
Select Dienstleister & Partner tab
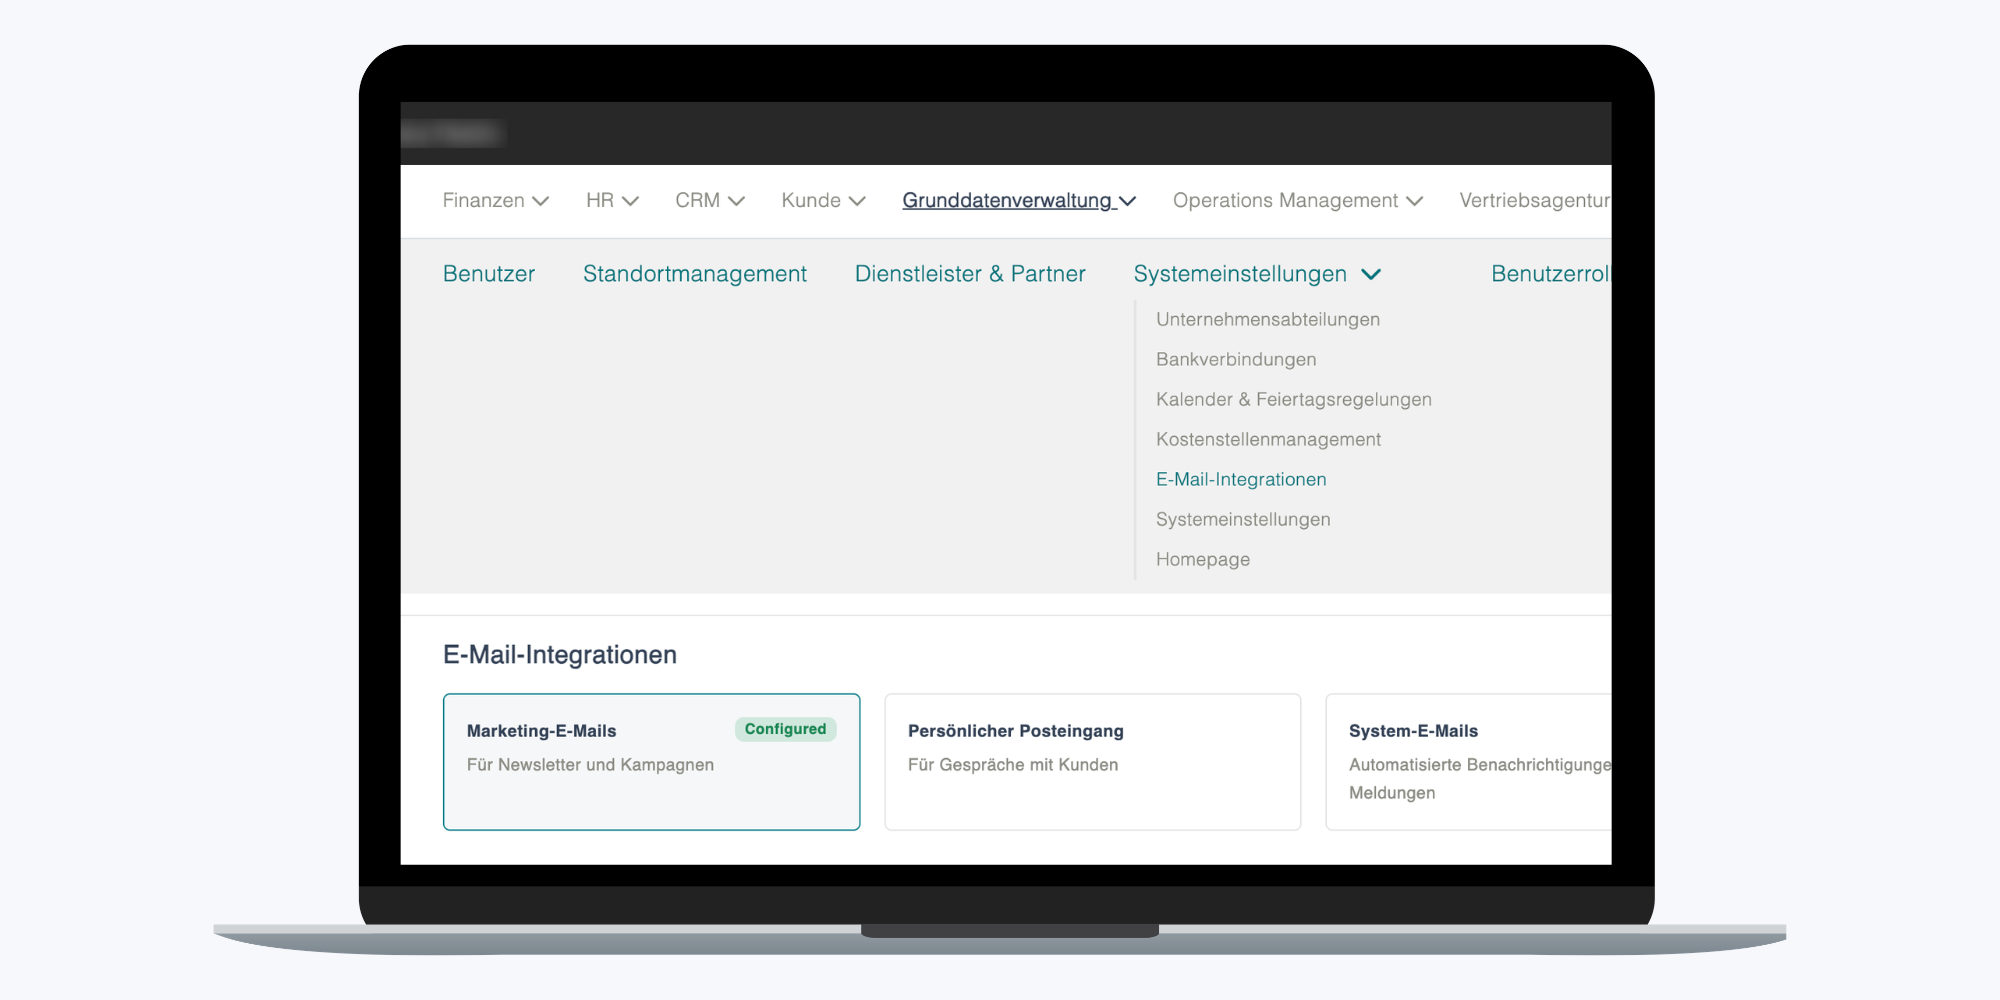point(969,274)
